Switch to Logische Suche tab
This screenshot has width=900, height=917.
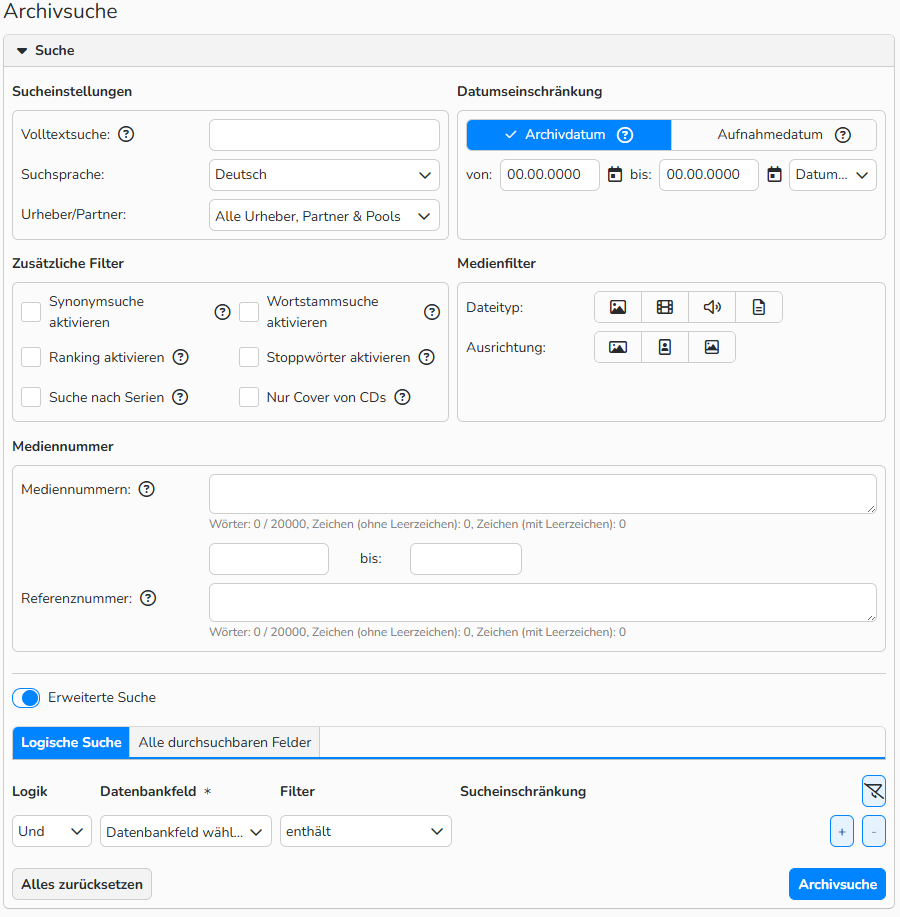[71, 742]
